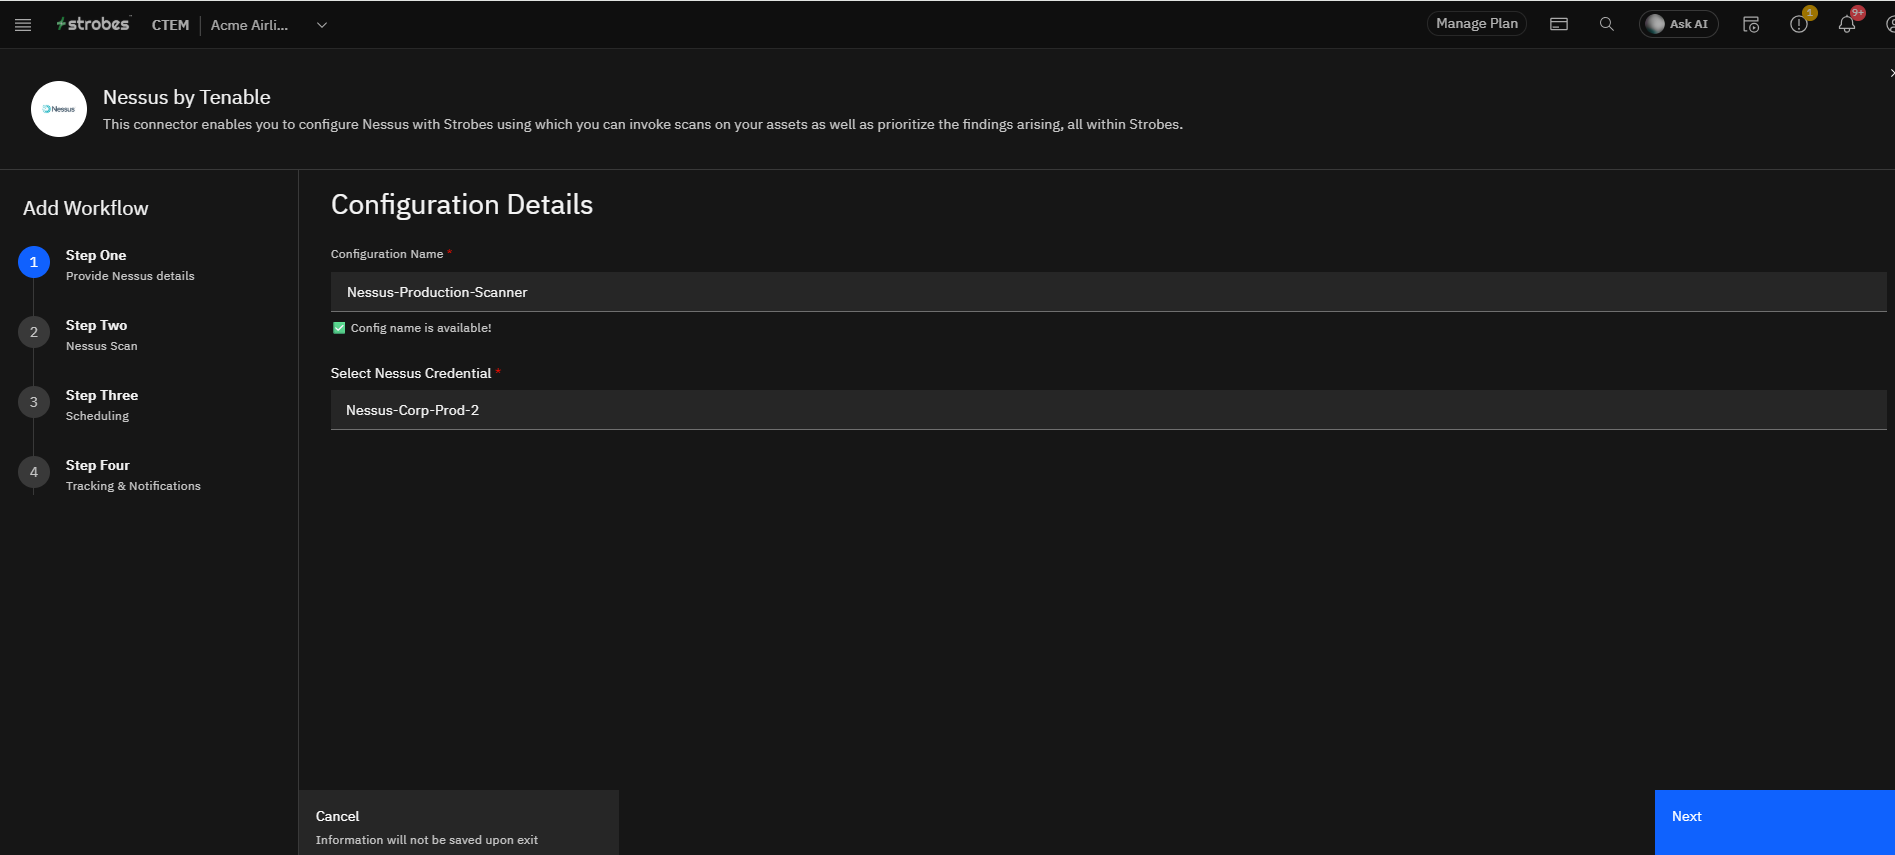The image size is (1895, 855).
Task: Click the CTEM product label
Action: pyautogui.click(x=170, y=25)
